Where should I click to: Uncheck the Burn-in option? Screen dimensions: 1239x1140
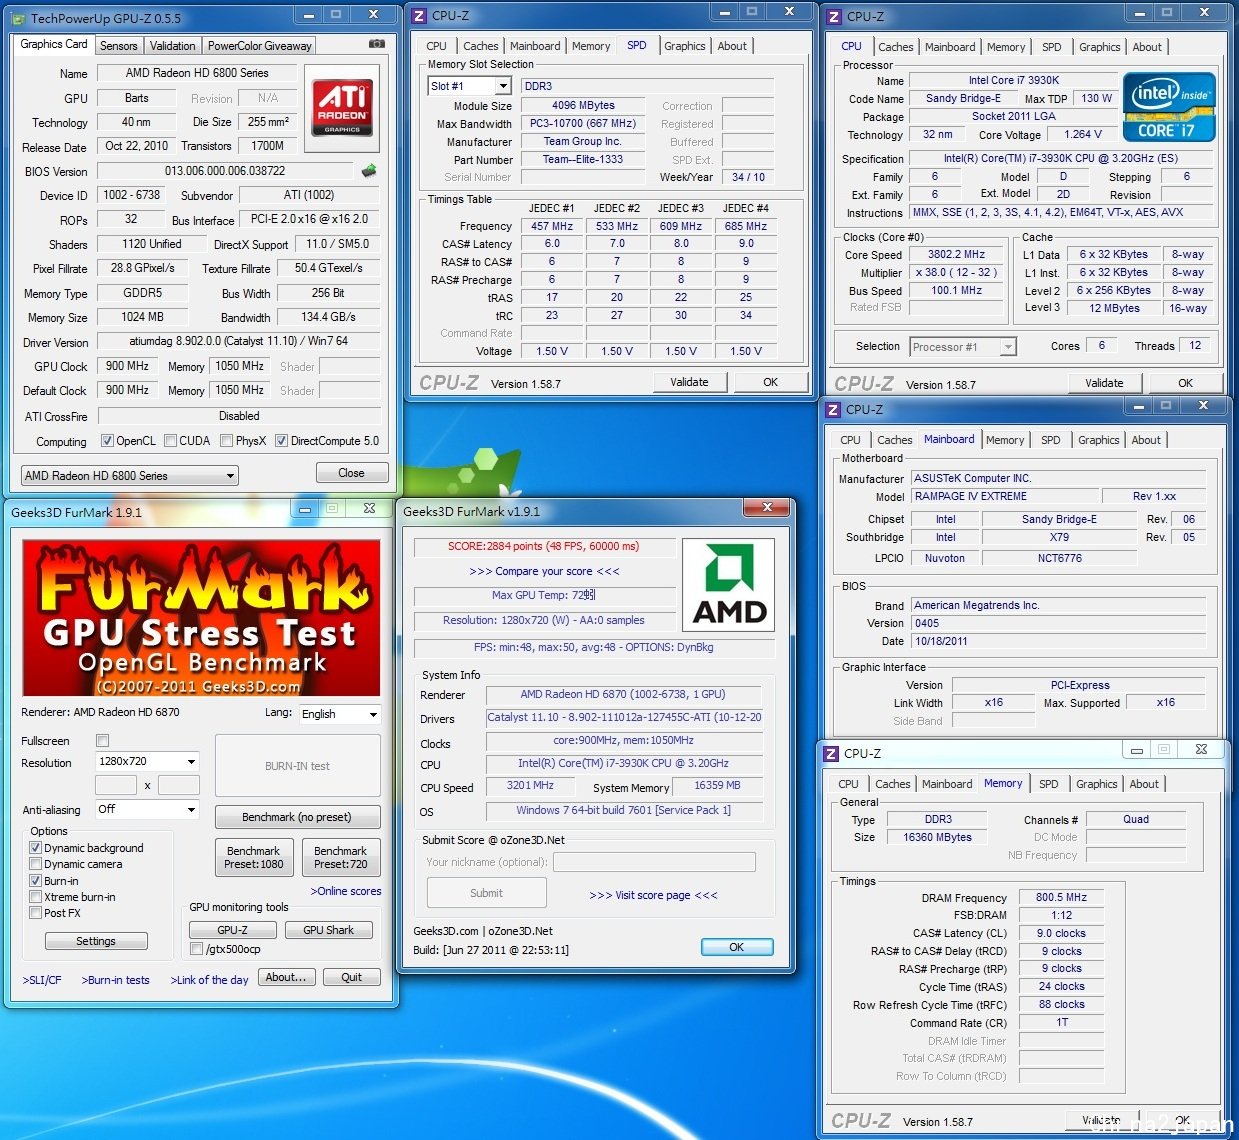36,881
